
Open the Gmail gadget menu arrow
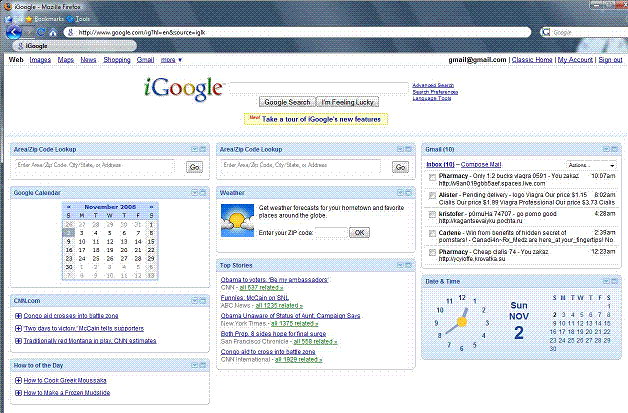tap(606, 149)
